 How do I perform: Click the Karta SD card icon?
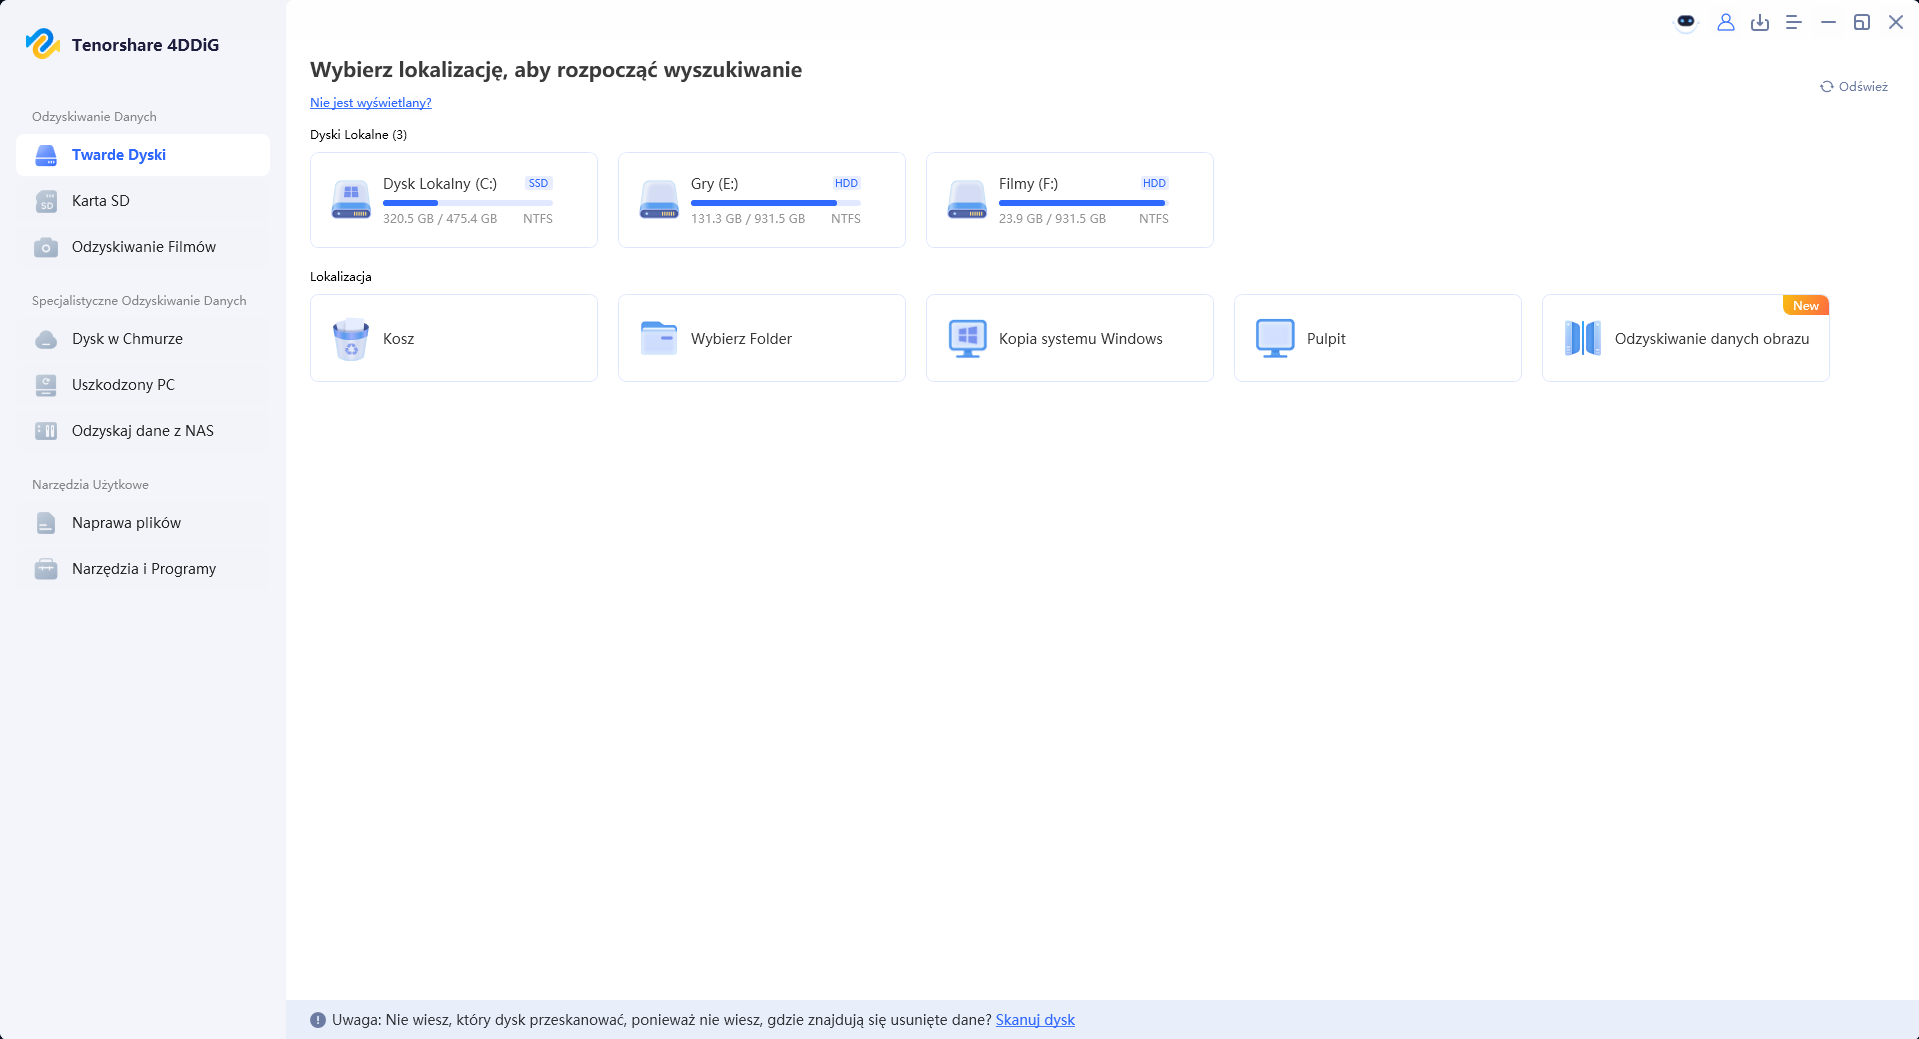point(46,201)
